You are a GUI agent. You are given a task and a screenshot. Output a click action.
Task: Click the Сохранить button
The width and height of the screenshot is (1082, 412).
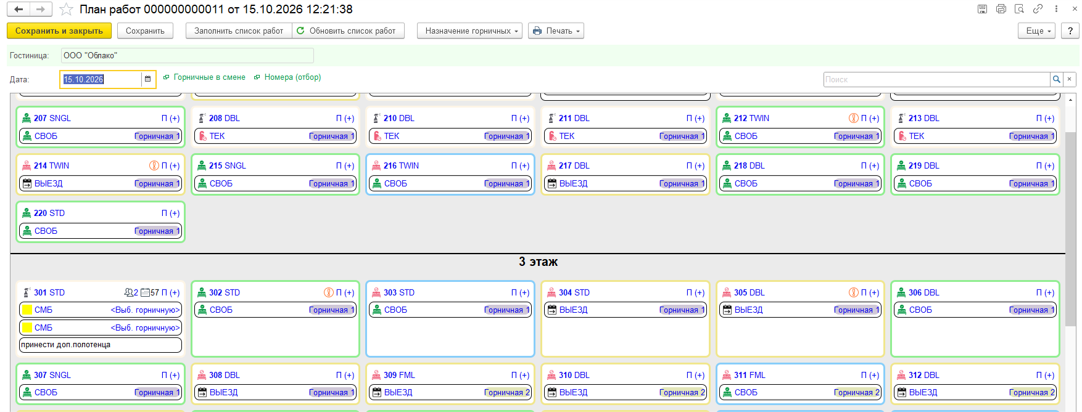(145, 31)
